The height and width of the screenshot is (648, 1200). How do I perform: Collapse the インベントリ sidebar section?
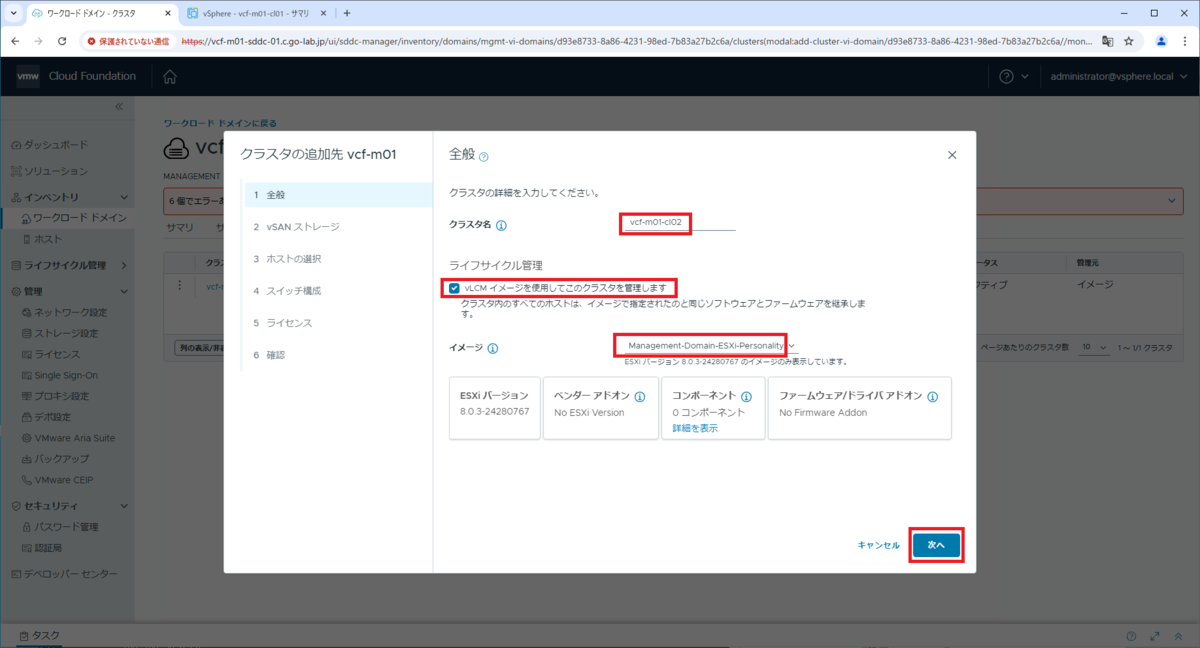coord(124,198)
